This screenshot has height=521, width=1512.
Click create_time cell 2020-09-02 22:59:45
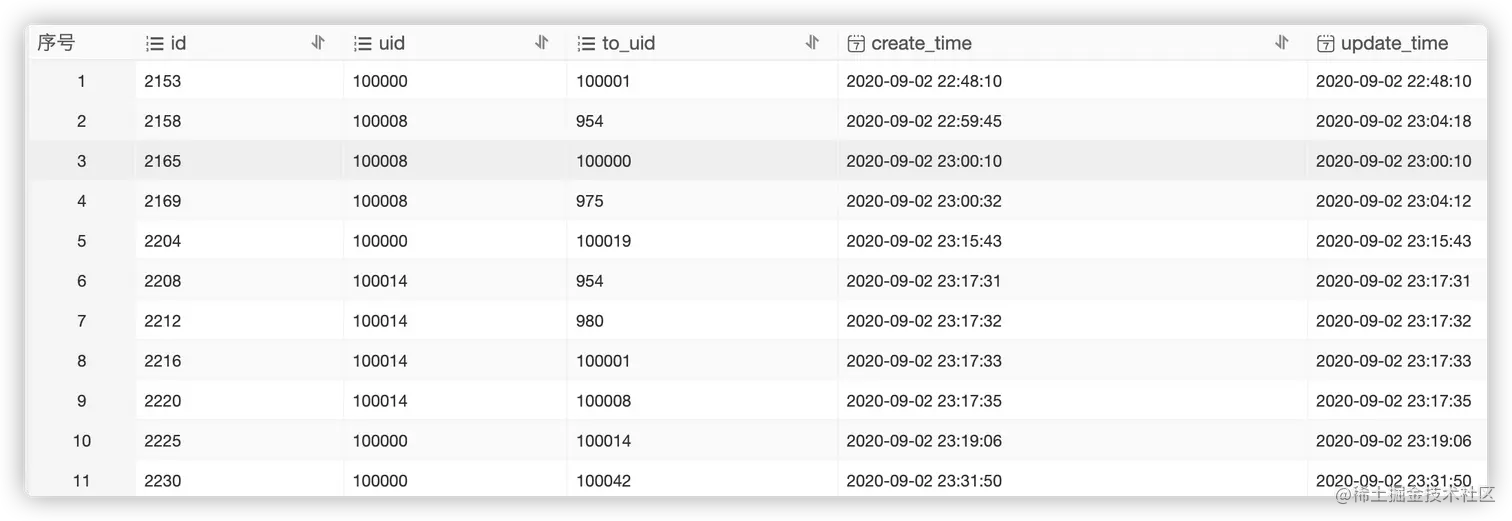[924, 121]
